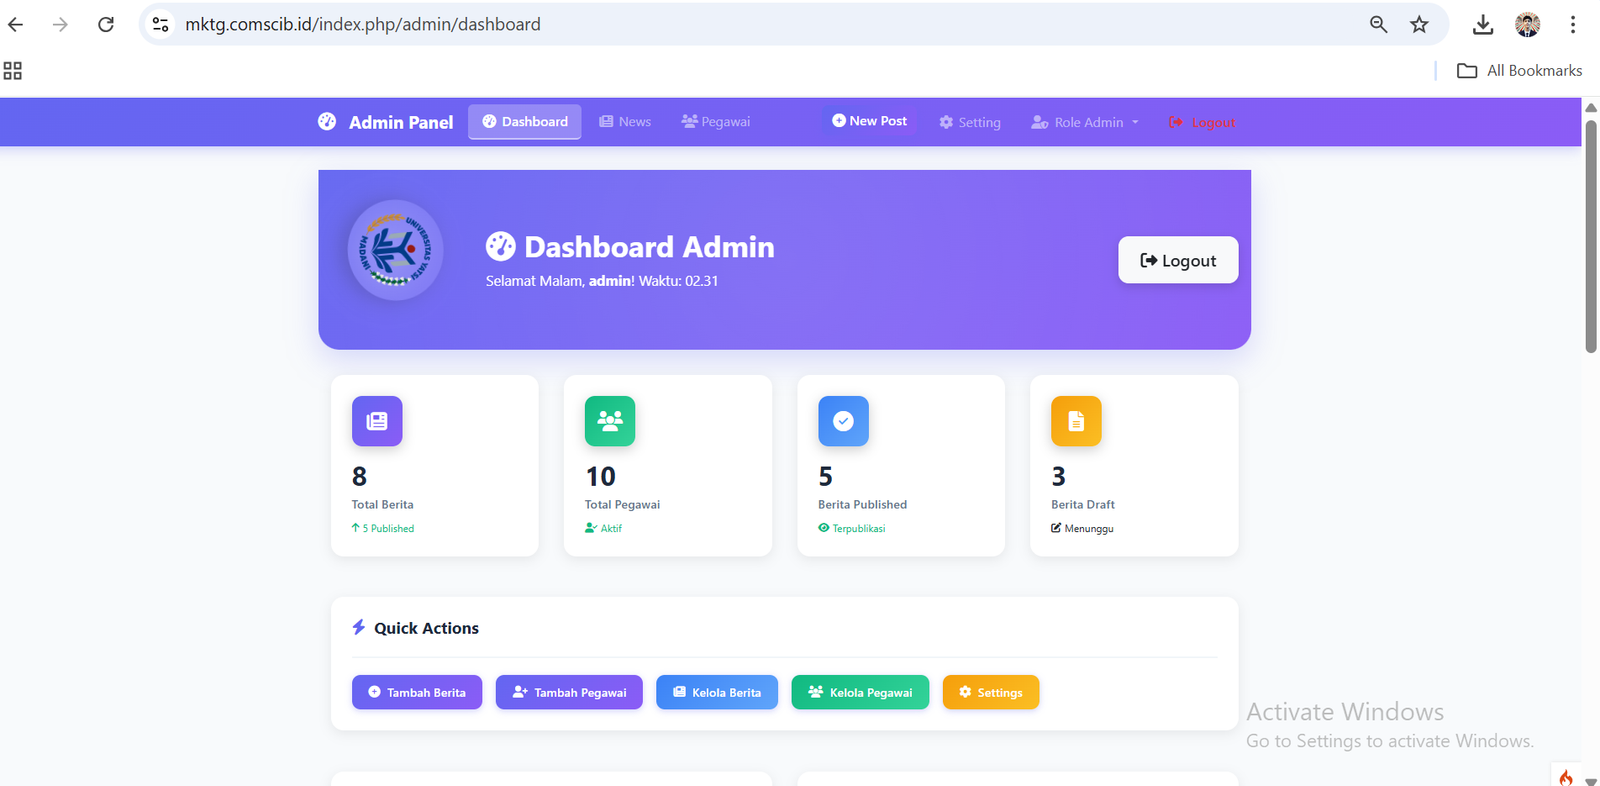Click the 'Menunggu' status text

tap(1089, 528)
